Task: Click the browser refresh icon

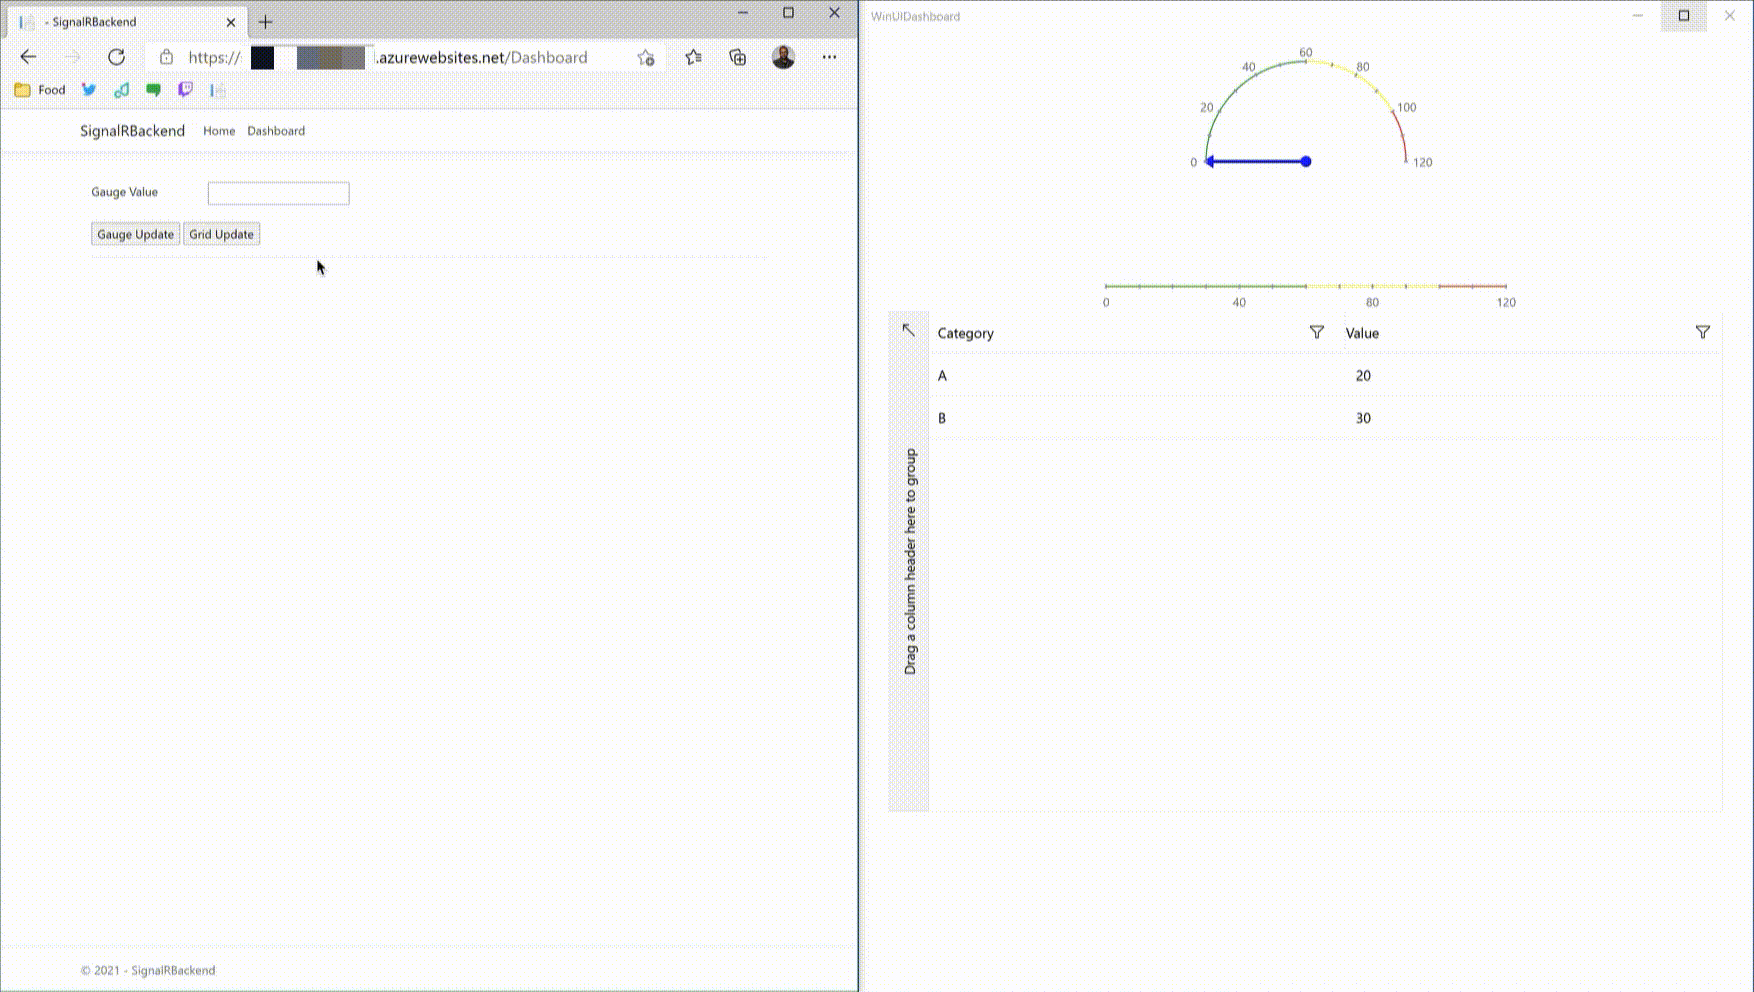Action: point(116,57)
